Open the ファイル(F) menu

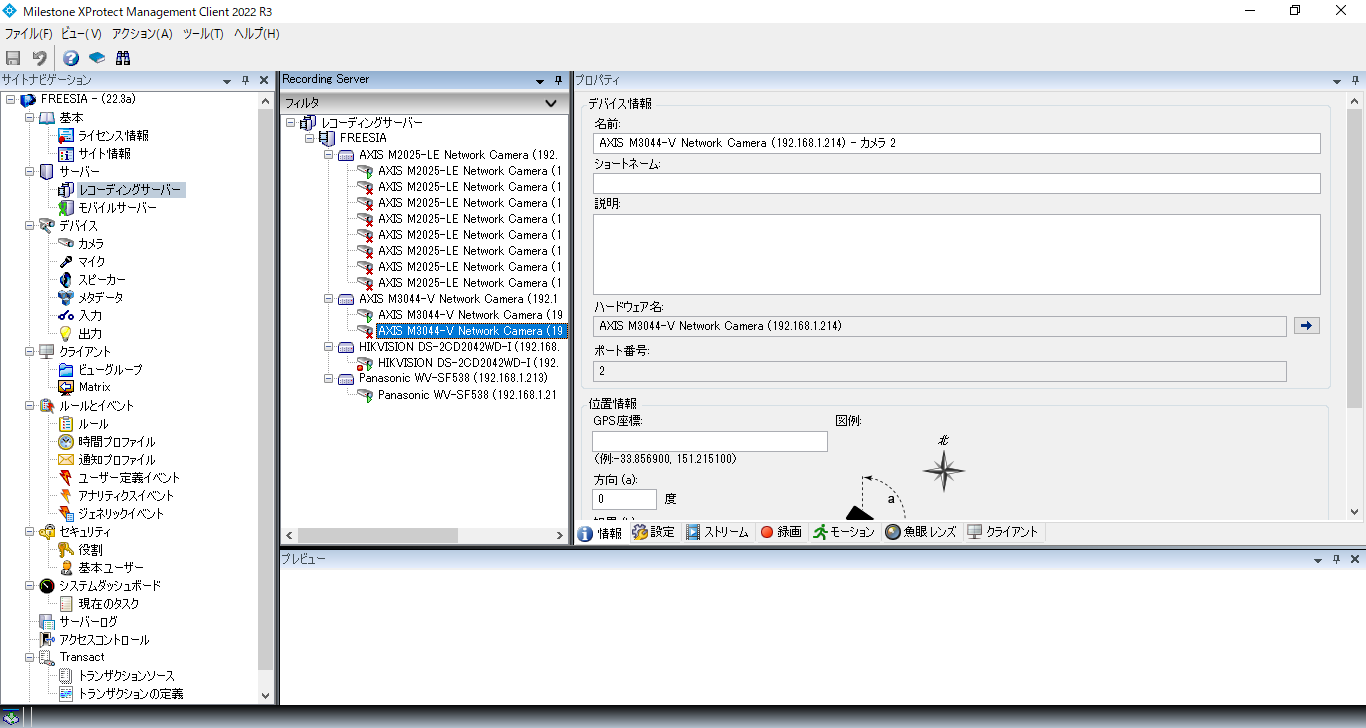(28, 33)
